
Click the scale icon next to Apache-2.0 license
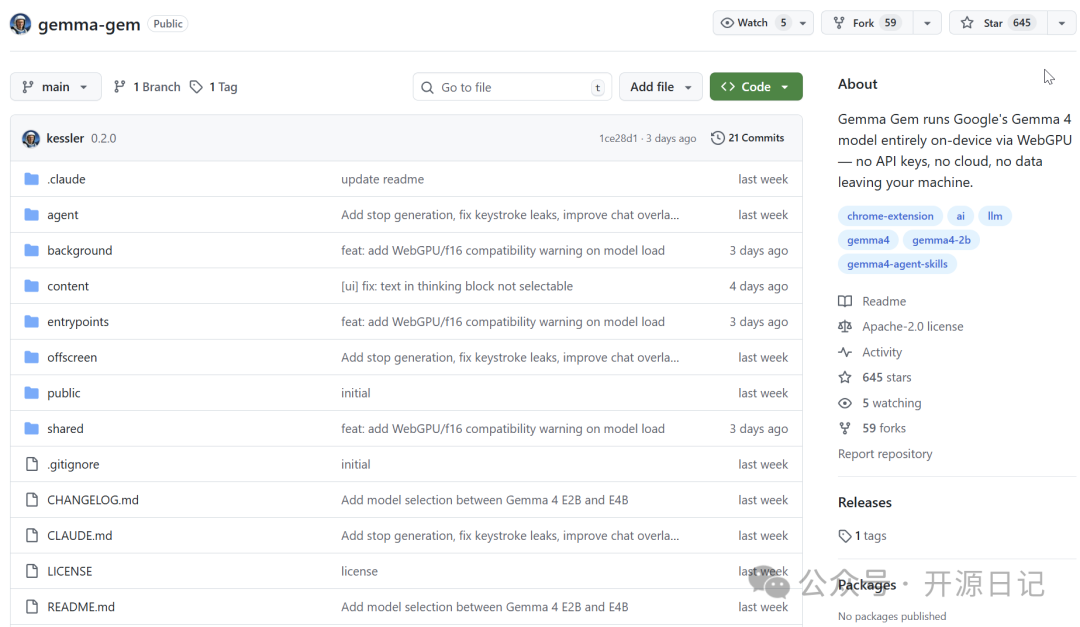845,327
